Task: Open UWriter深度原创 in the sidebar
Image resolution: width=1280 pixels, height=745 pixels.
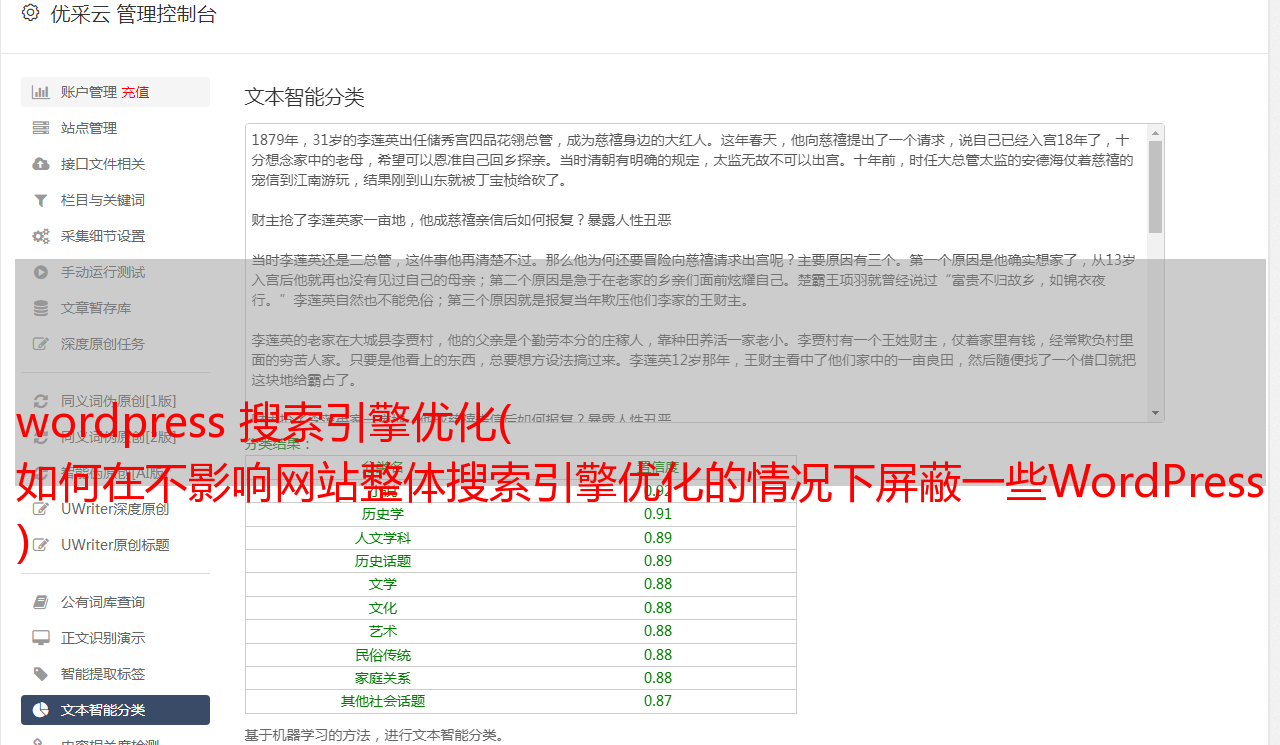Action: [x=115, y=509]
